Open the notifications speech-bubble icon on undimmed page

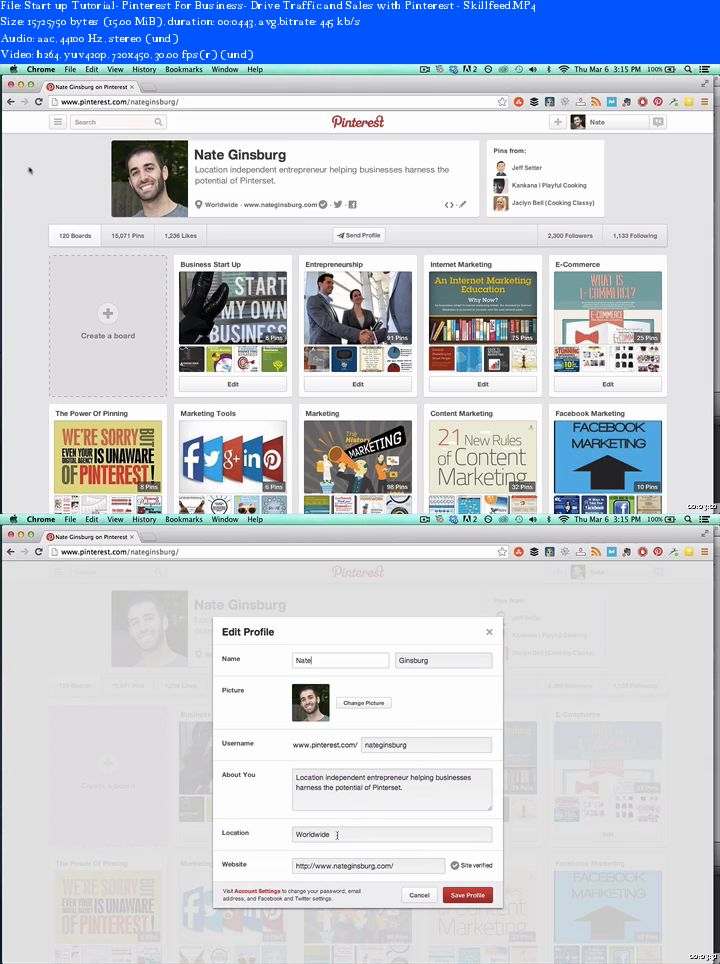pos(658,122)
